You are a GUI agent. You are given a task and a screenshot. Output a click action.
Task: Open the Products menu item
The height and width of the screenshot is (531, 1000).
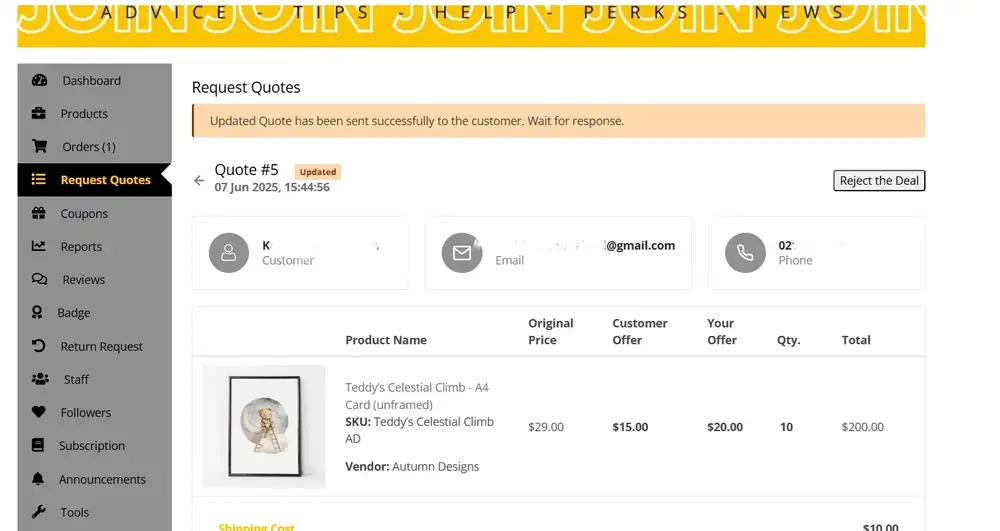pos(94,113)
